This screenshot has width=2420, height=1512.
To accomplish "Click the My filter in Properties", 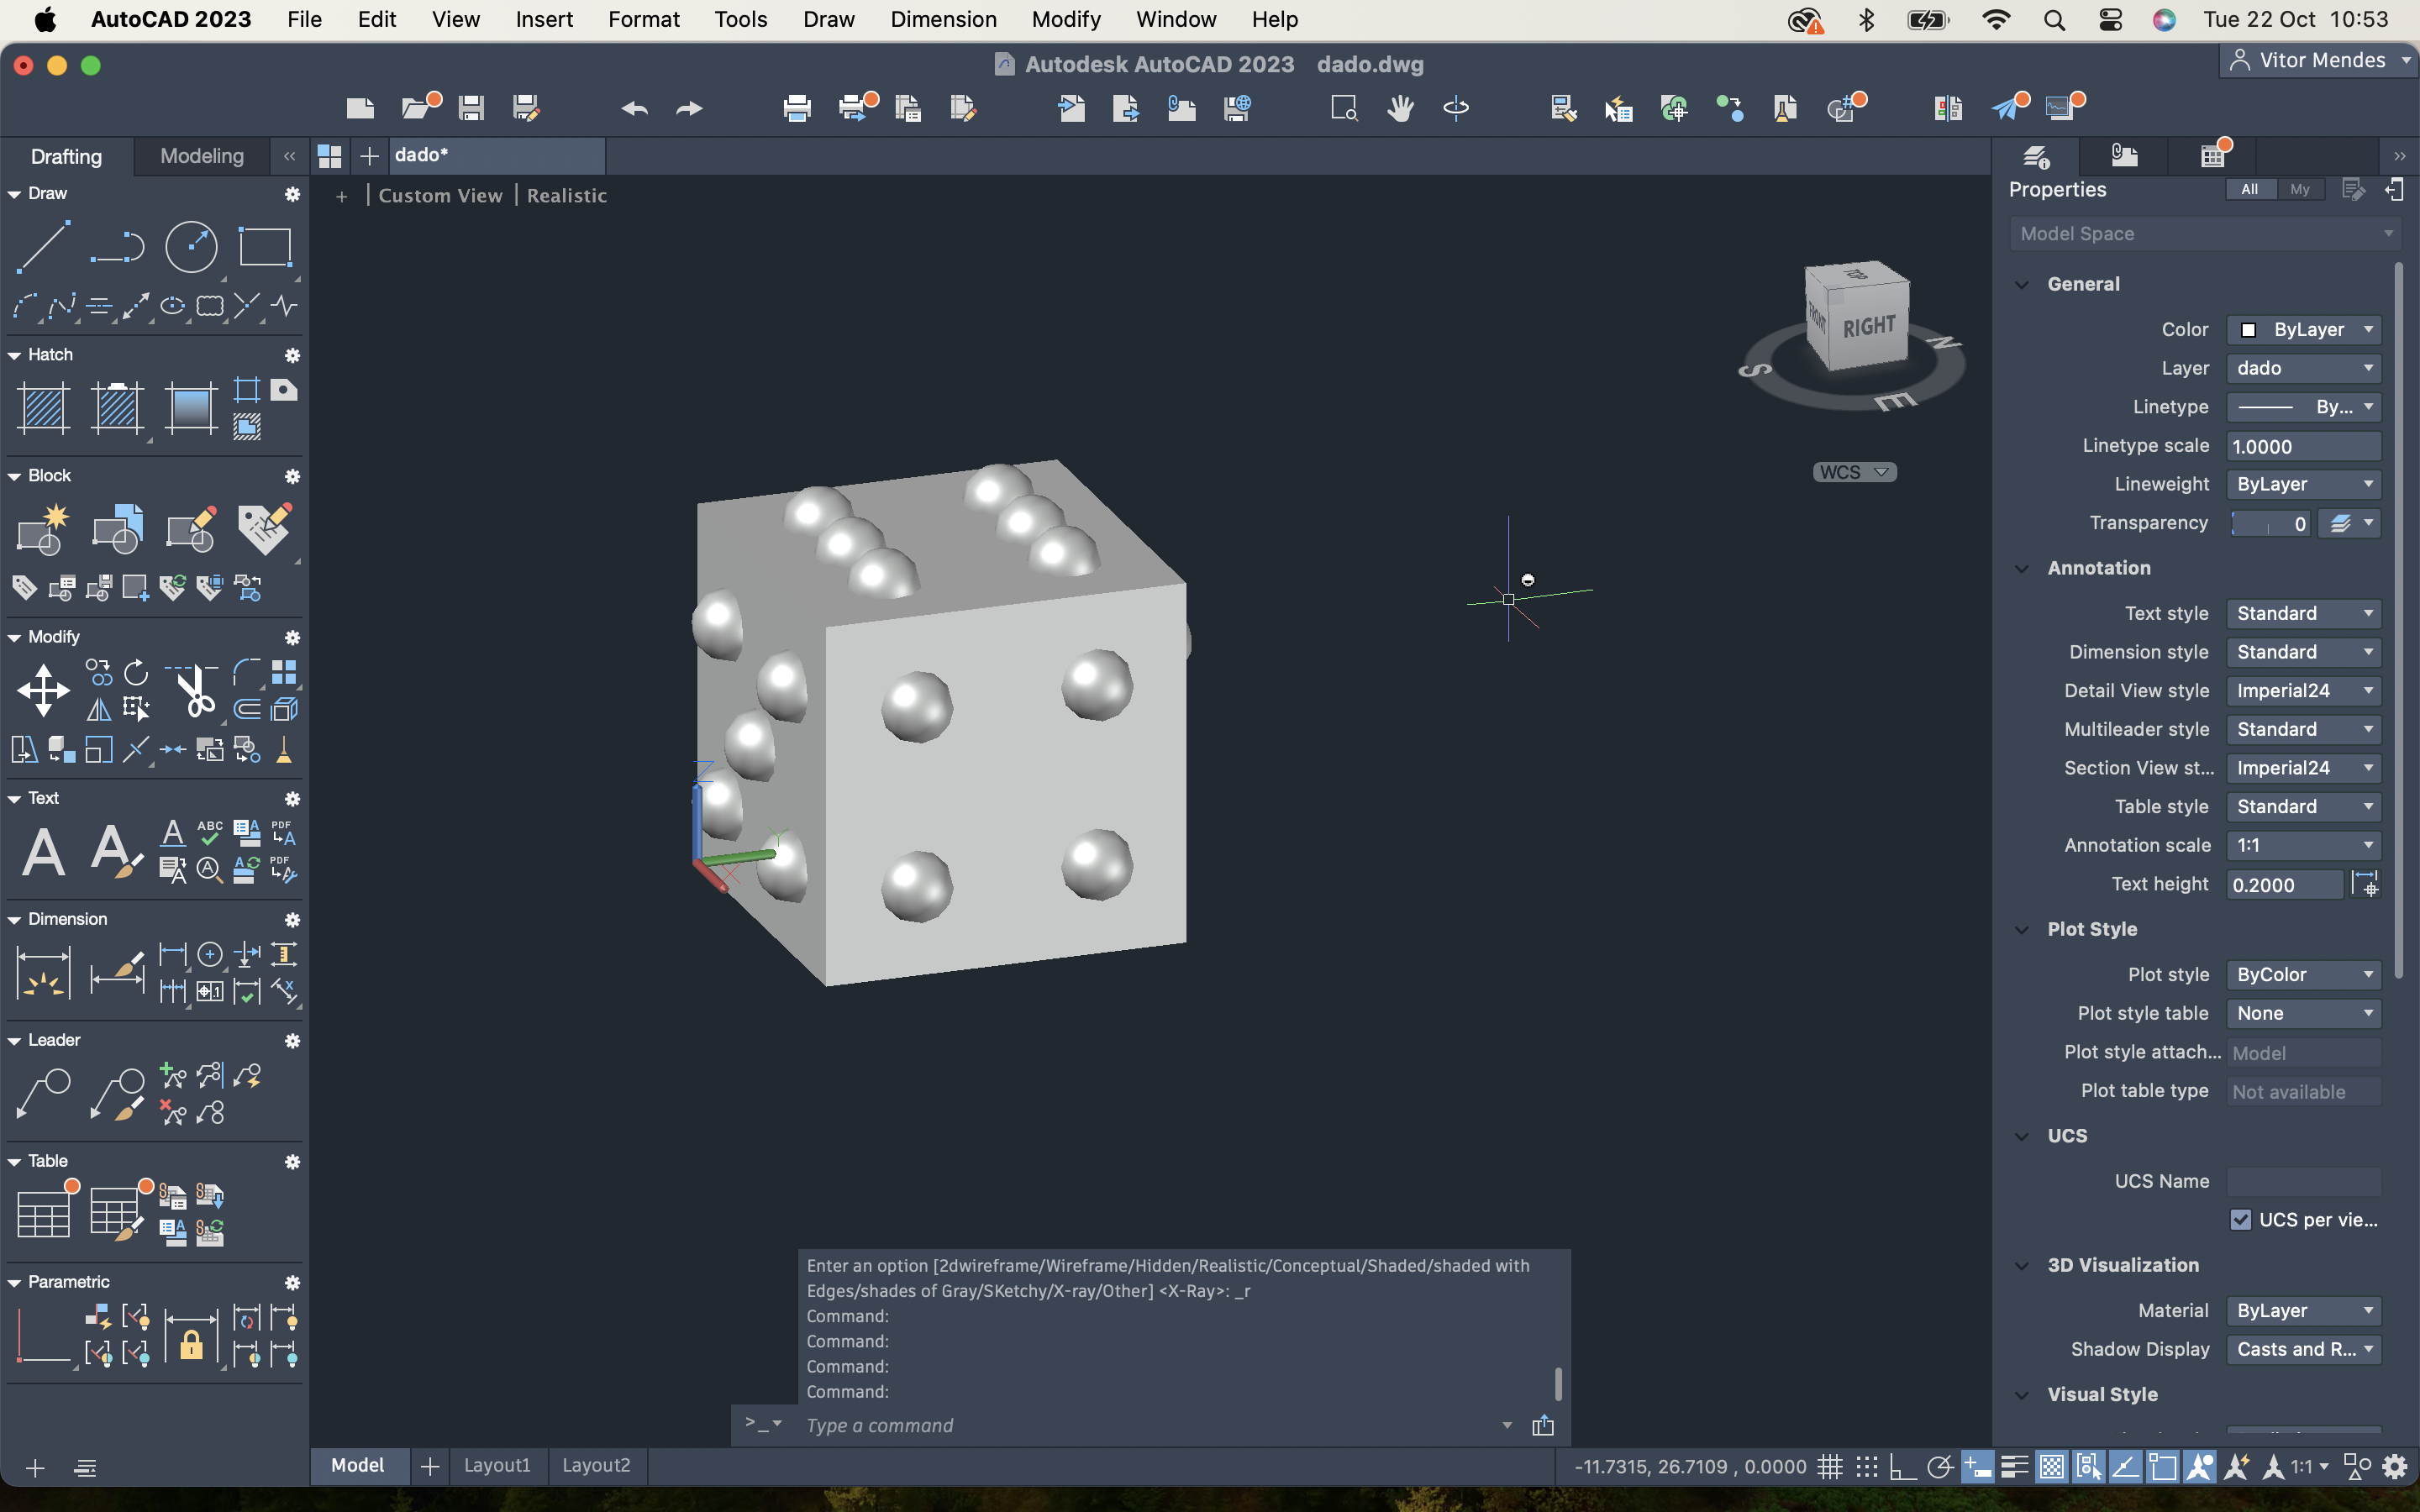I will point(2300,189).
